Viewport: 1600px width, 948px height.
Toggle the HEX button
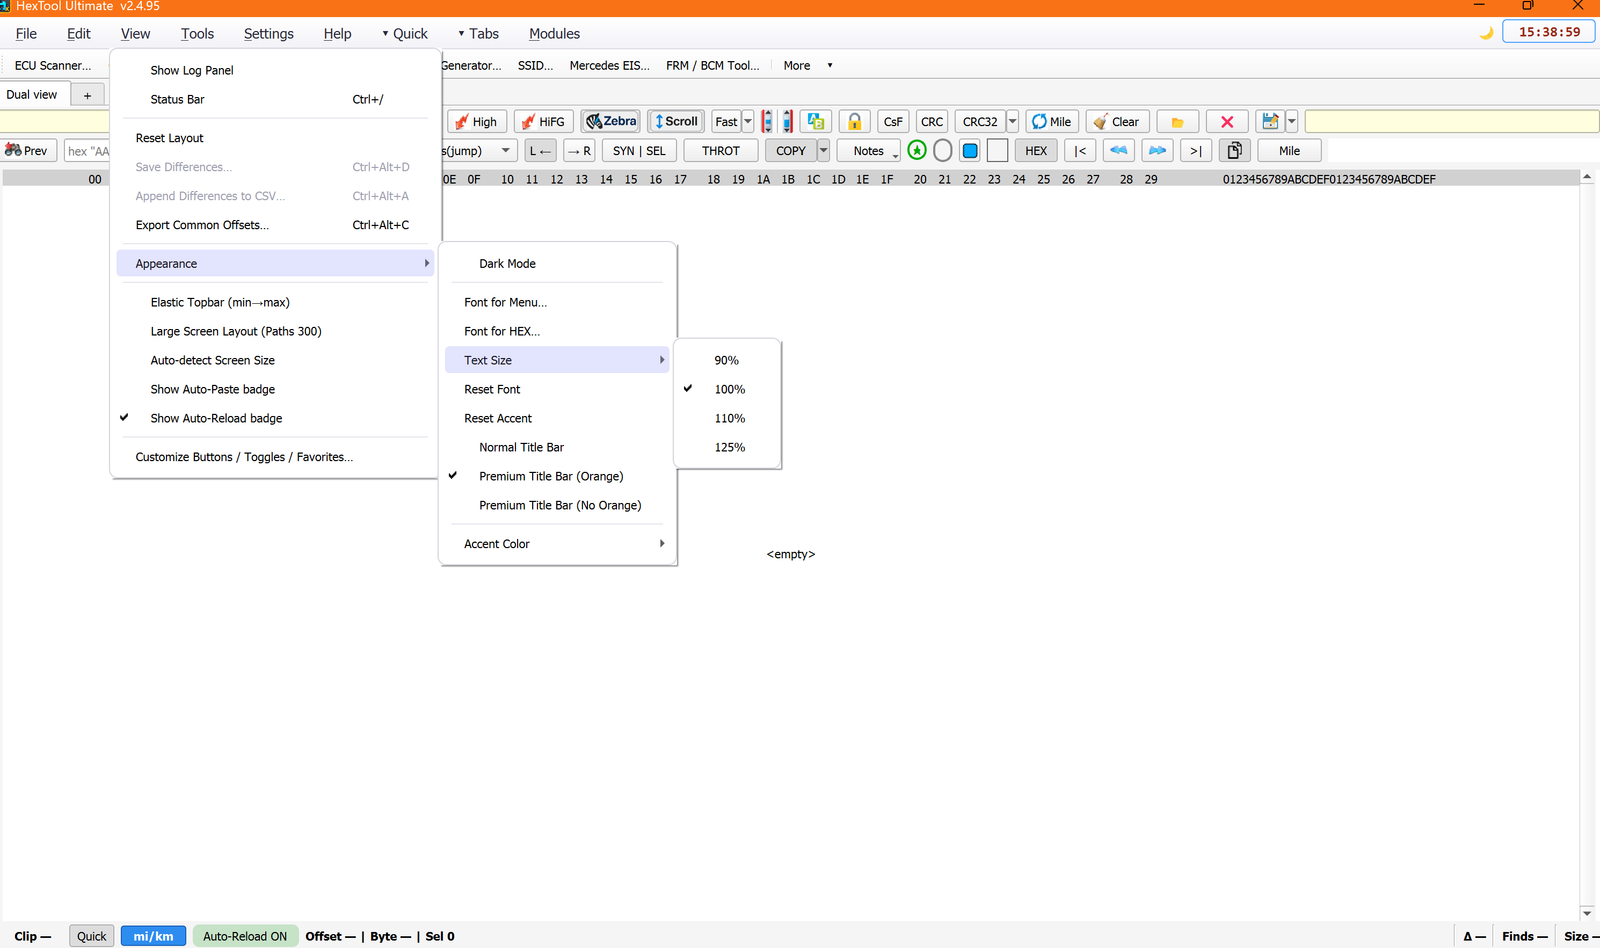tap(1036, 151)
